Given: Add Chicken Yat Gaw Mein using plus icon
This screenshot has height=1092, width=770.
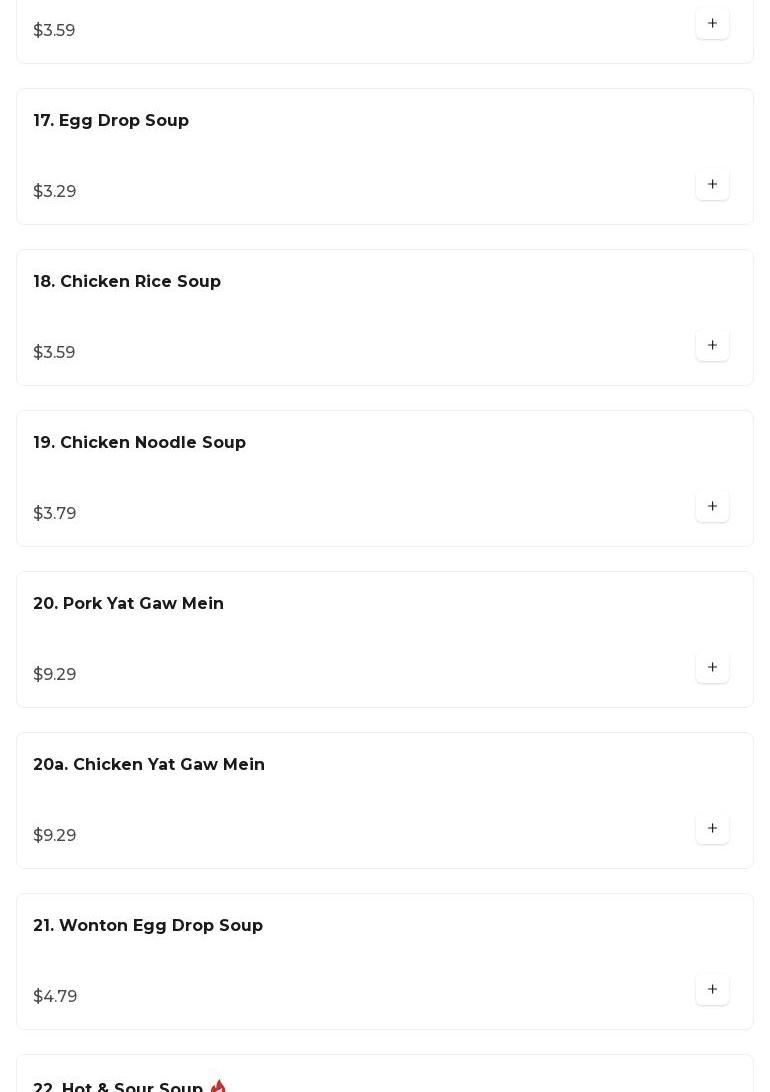Looking at the screenshot, I should click(x=712, y=829).
